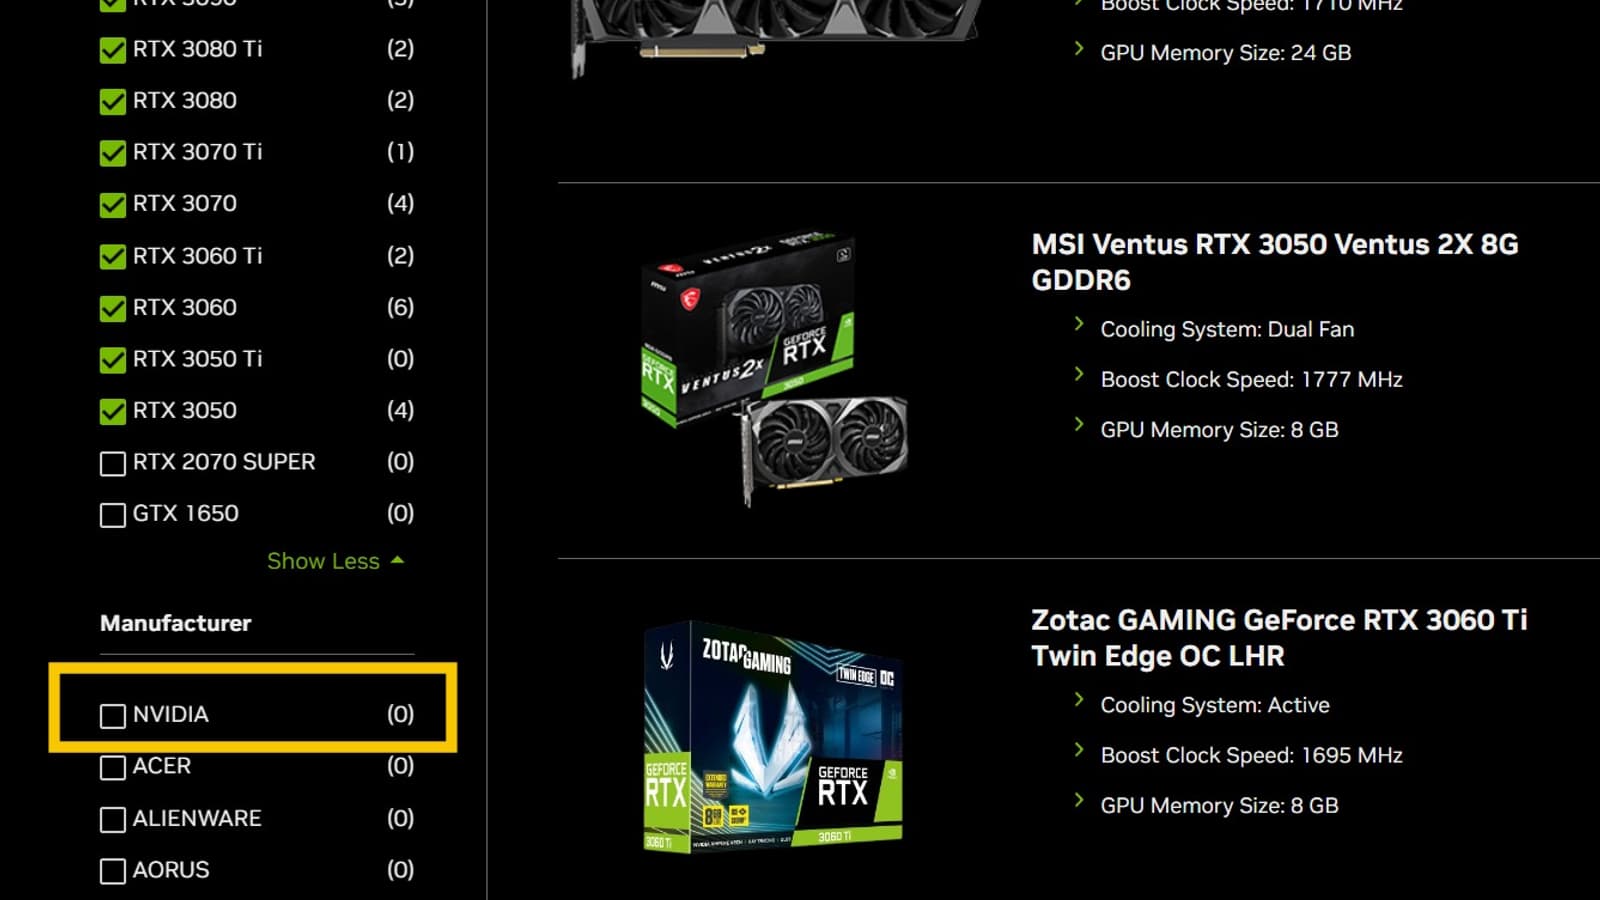
Task: Tick the NVIDIA manufacturer checkbox
Action: [113, 716]
